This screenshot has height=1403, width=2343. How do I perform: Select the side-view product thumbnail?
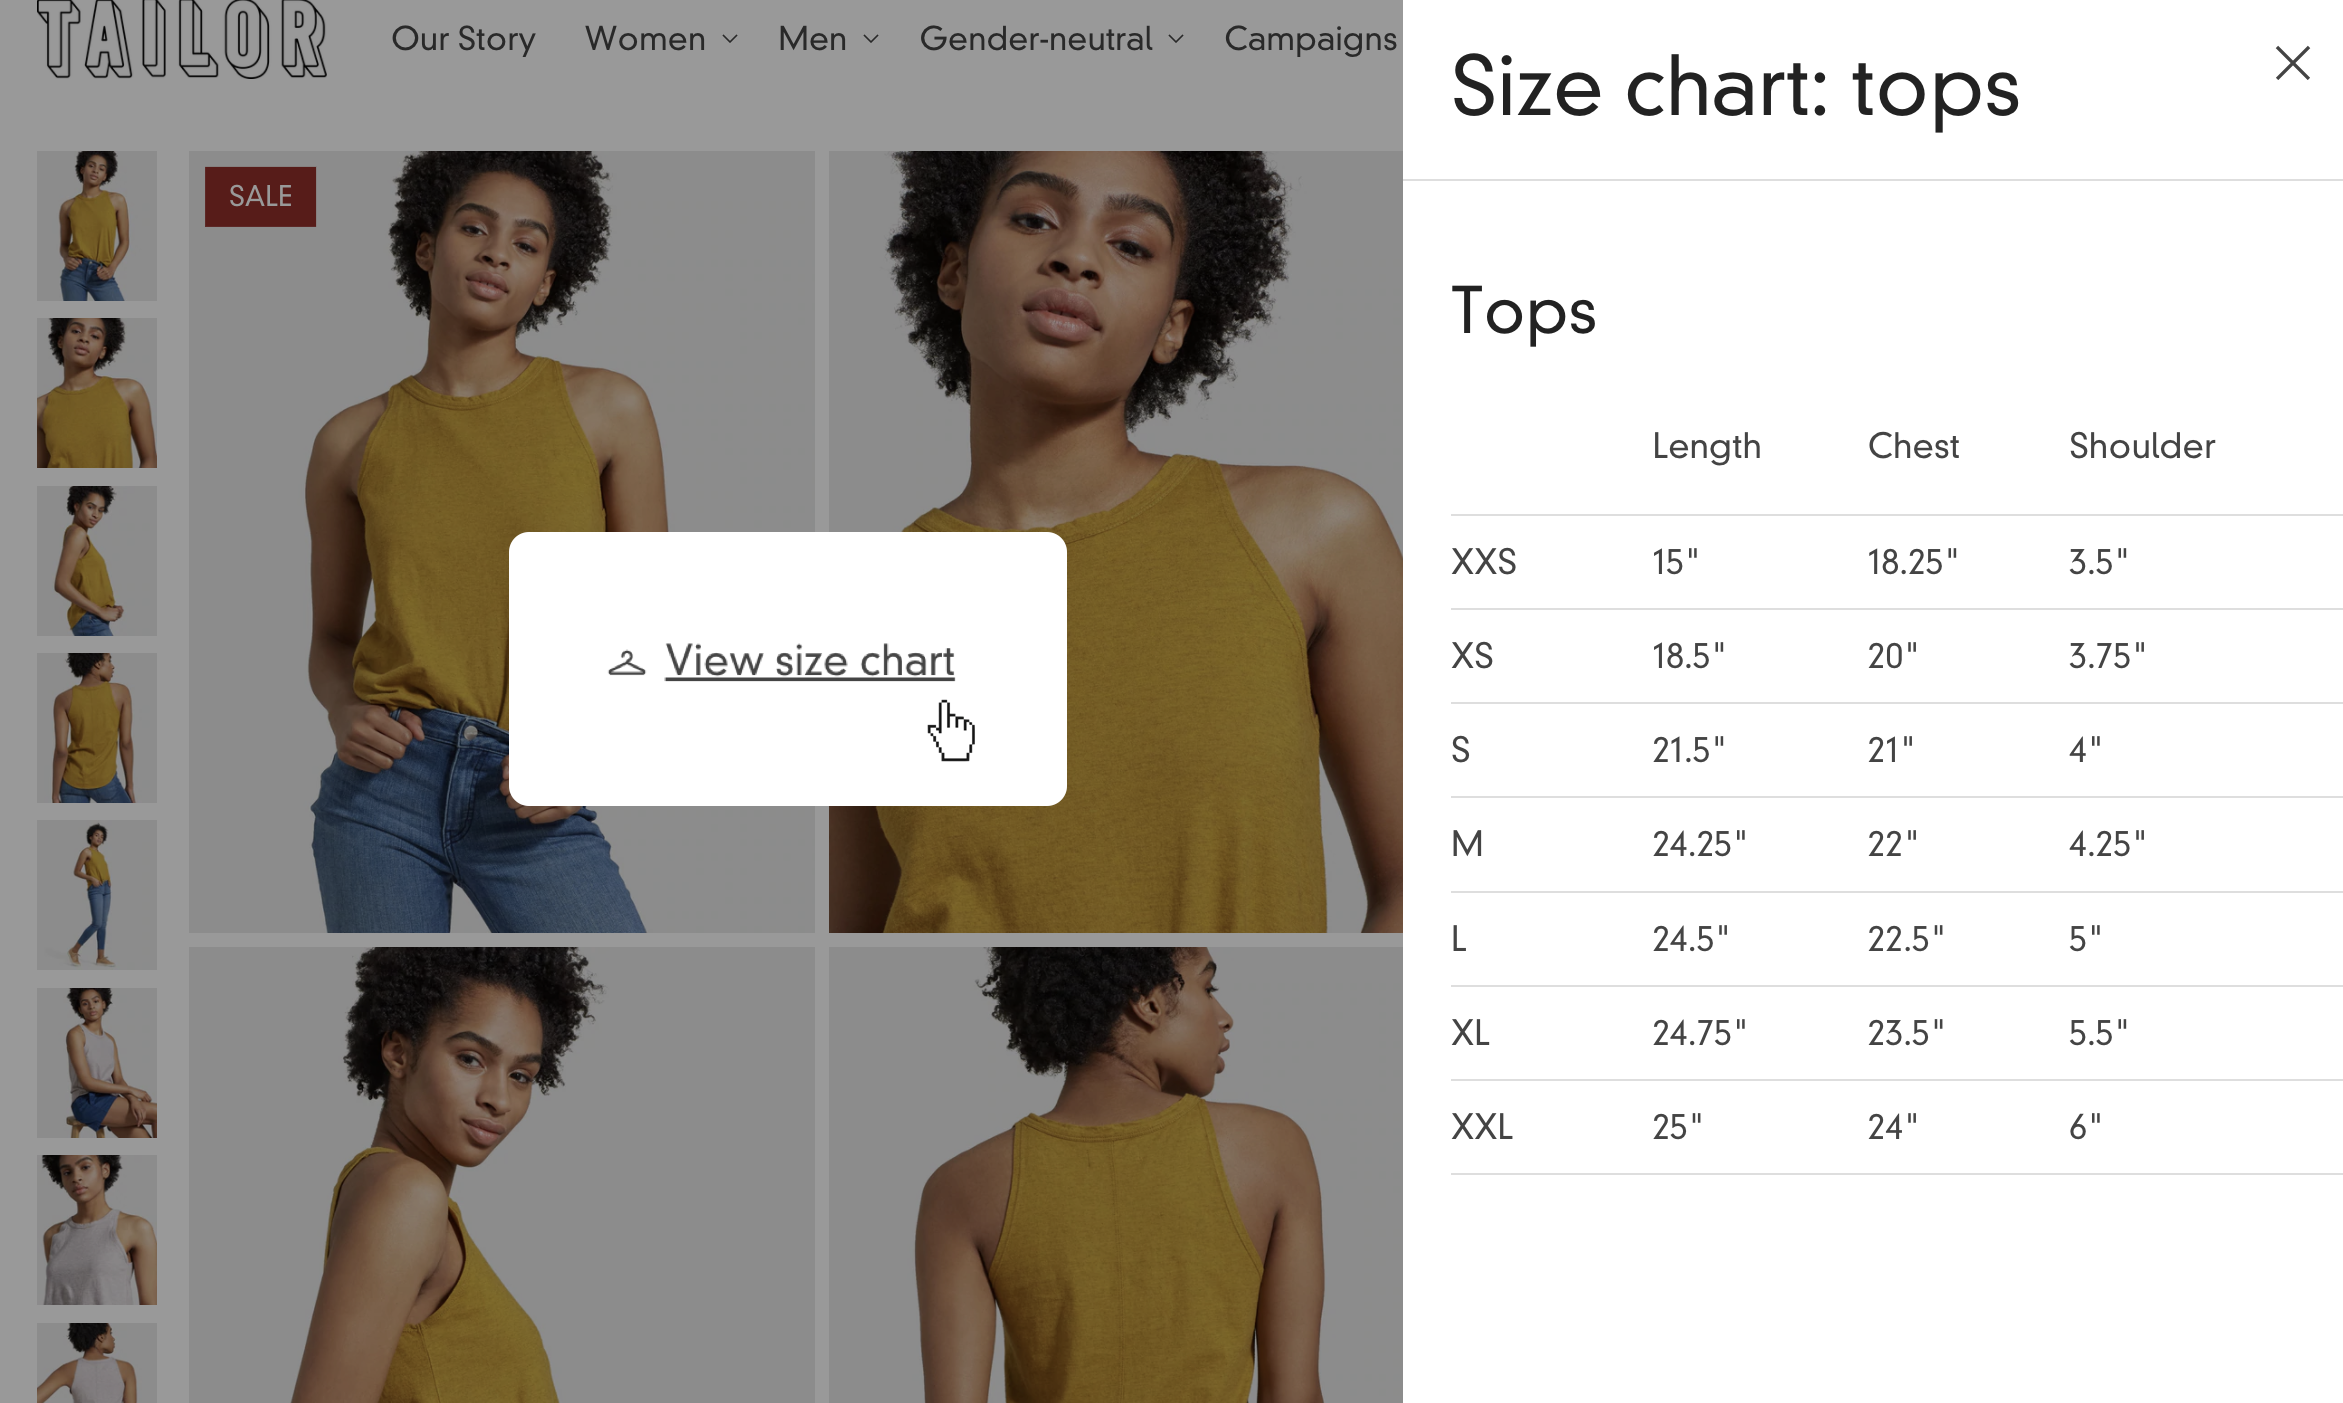95,560
